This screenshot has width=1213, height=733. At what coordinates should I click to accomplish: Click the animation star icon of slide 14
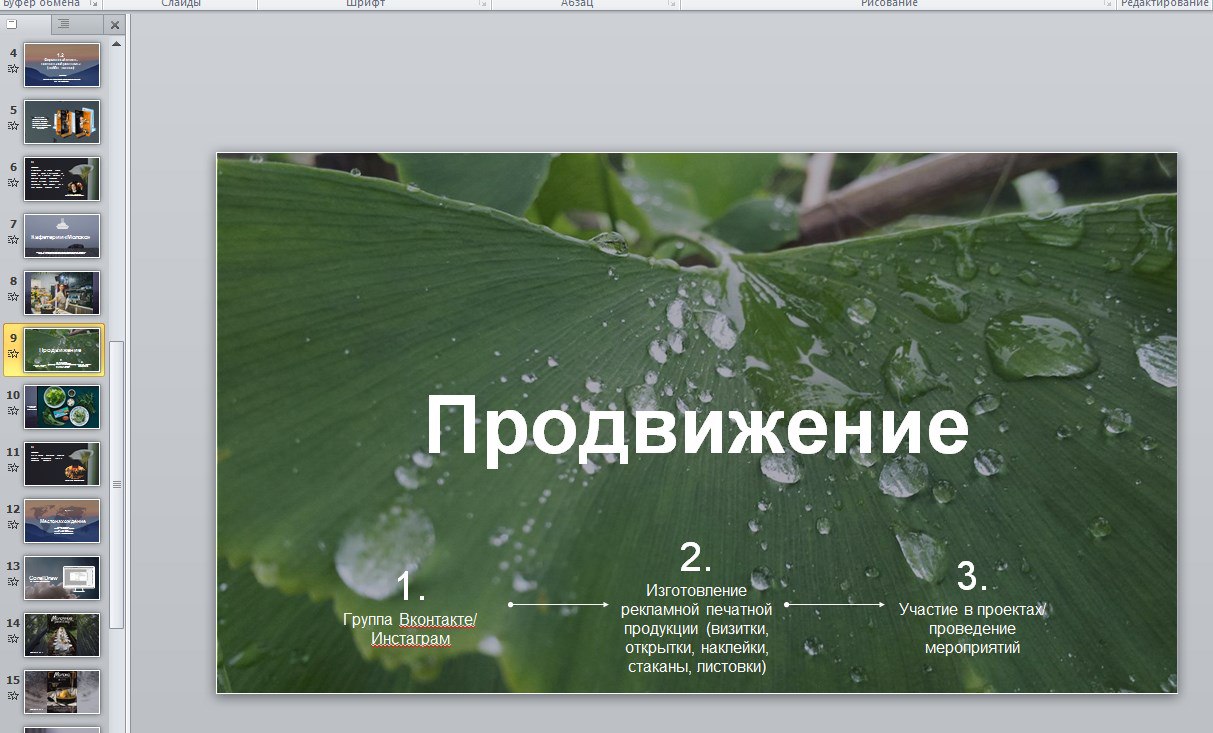13,639
